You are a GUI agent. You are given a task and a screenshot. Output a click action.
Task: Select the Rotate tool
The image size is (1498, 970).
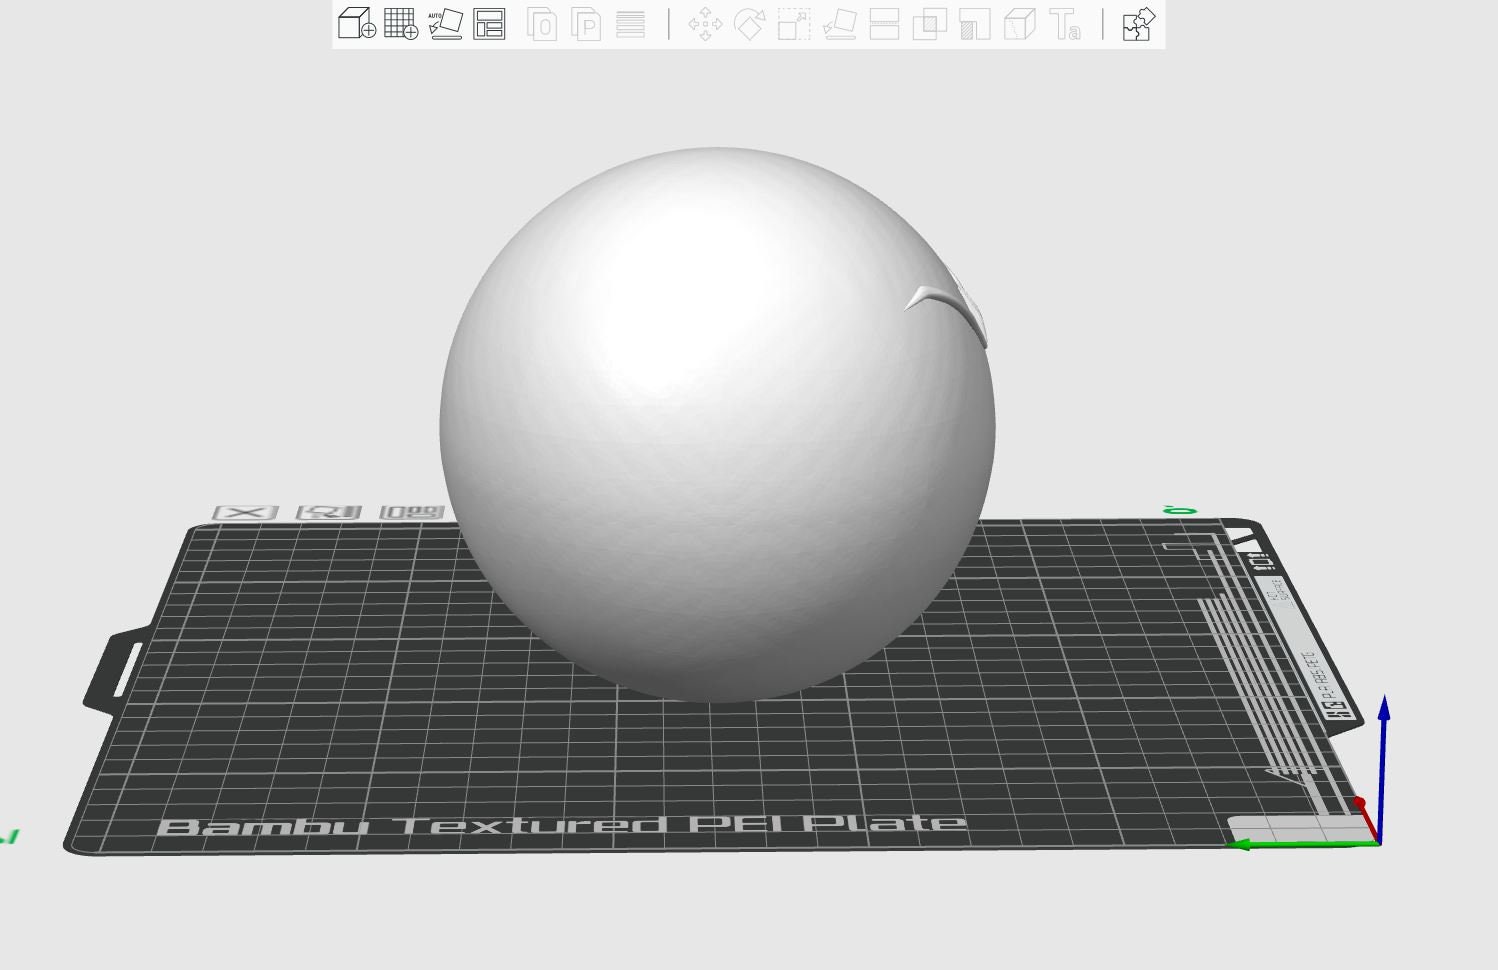tap(752, 25)
